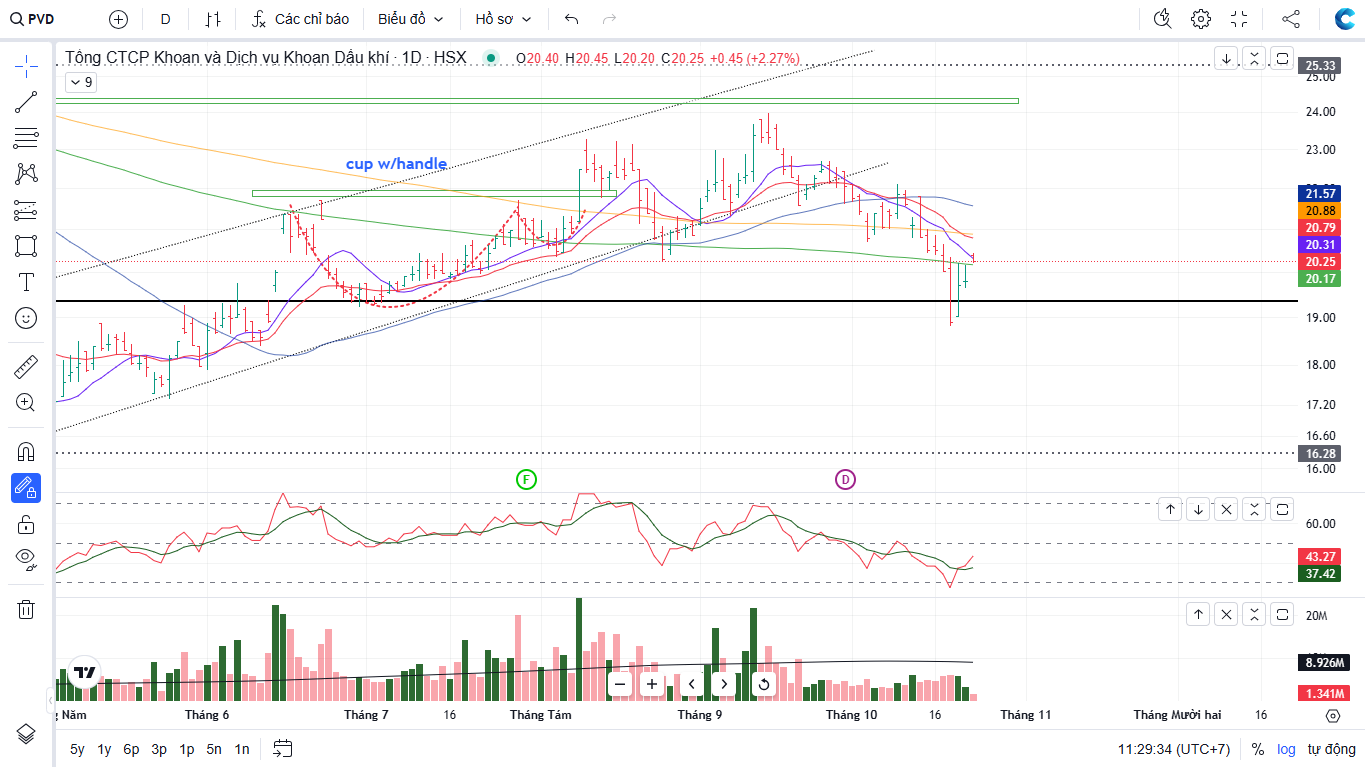Open the Hồ sơ dropdown menu
Image resolution: width=1365 pixels, height=767 pixels.
503,19
